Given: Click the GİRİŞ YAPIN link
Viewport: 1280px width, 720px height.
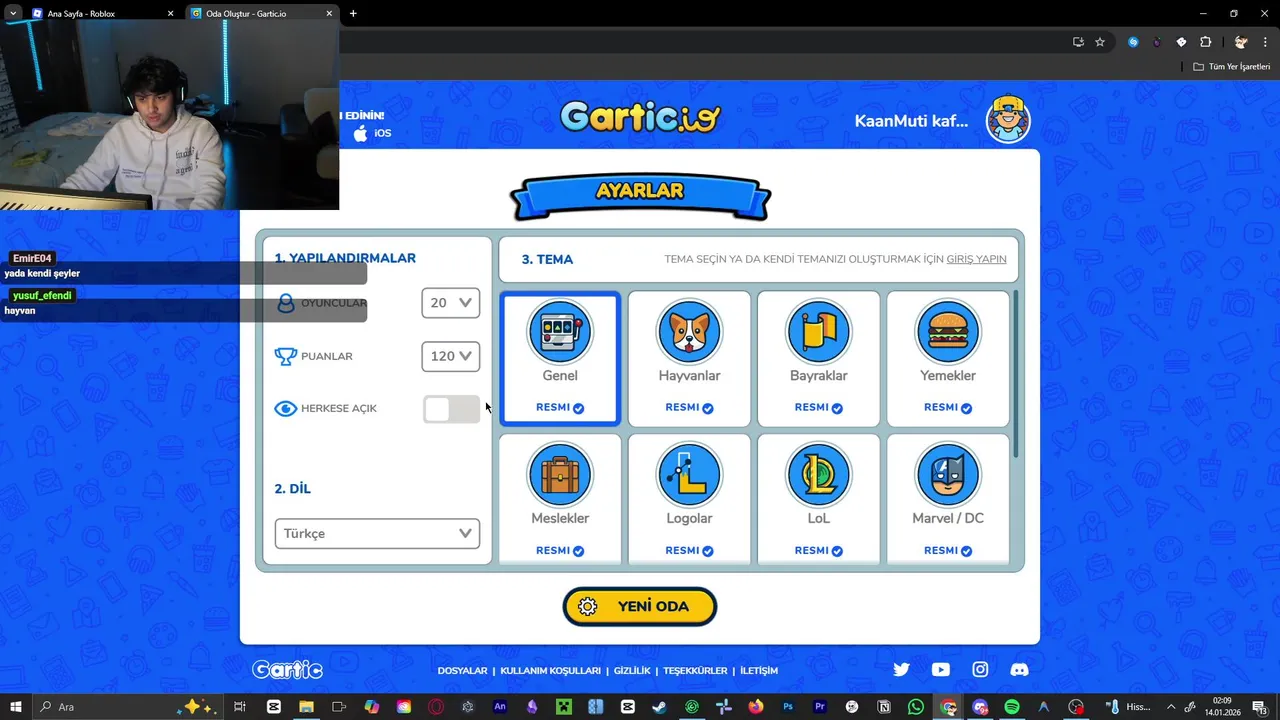Looking at the screenshot, I should click(x=976, y=259).
